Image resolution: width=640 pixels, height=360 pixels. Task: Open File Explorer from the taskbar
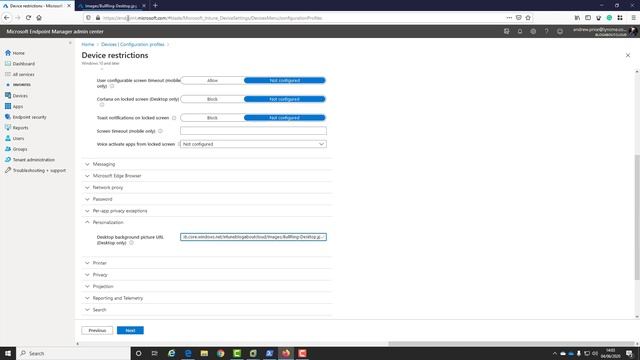(204, 353)
